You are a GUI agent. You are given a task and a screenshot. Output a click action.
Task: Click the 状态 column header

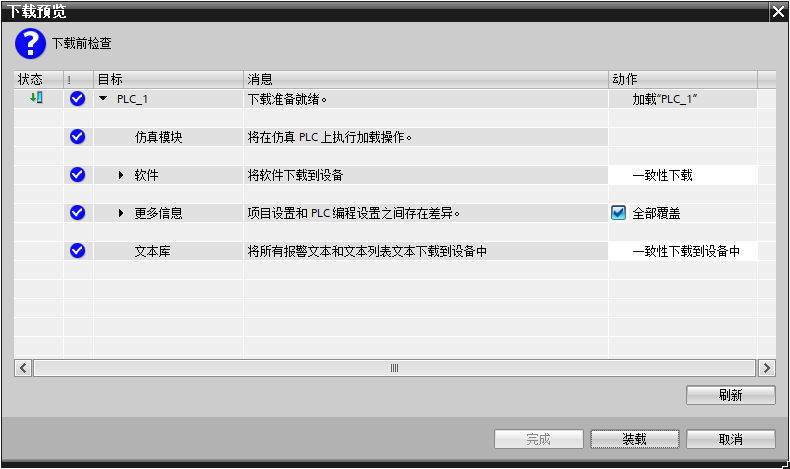(x=38, y=79)
